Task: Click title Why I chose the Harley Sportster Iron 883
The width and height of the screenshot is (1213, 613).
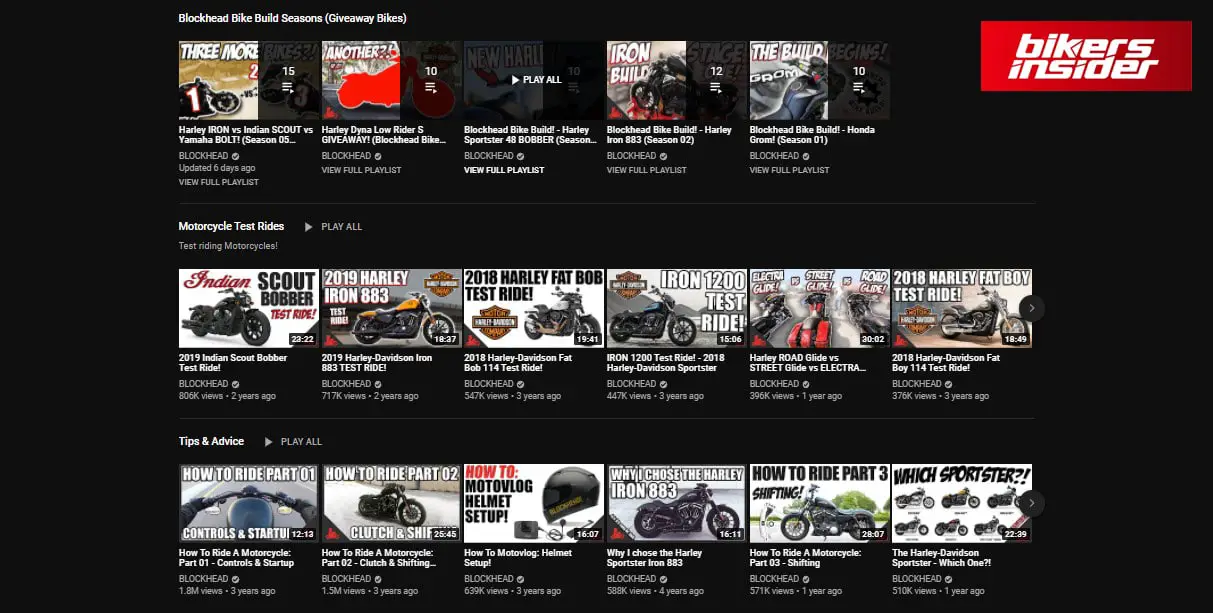Action: point(655,558)
